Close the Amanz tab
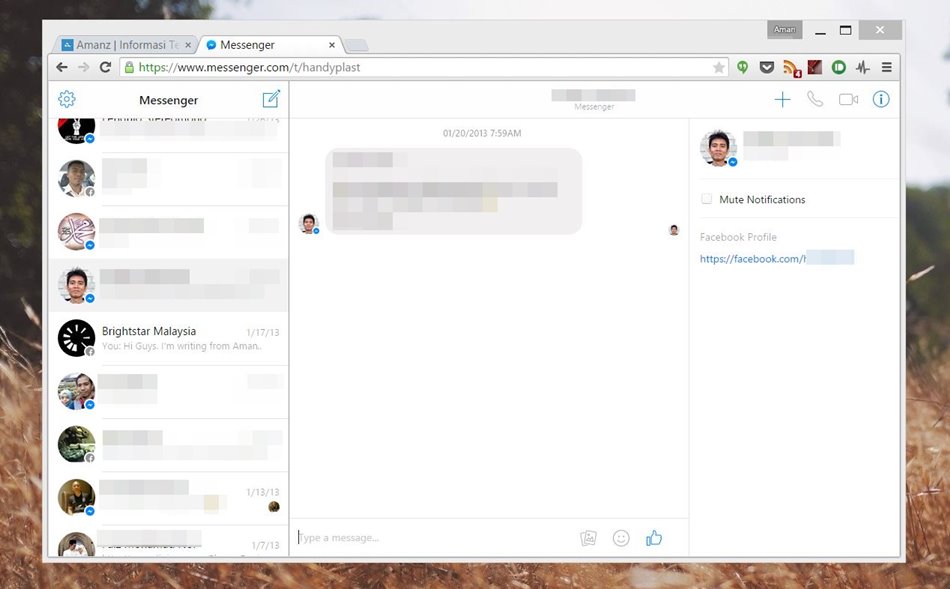 [188, 45]
